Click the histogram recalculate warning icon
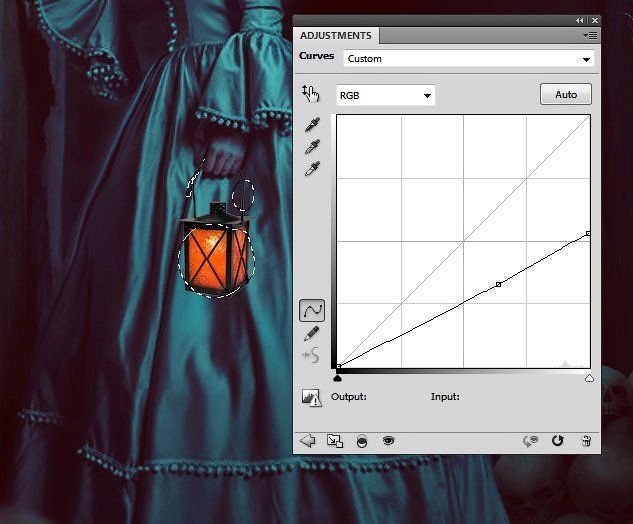This screenshot has height=524, width=633. 311,398
